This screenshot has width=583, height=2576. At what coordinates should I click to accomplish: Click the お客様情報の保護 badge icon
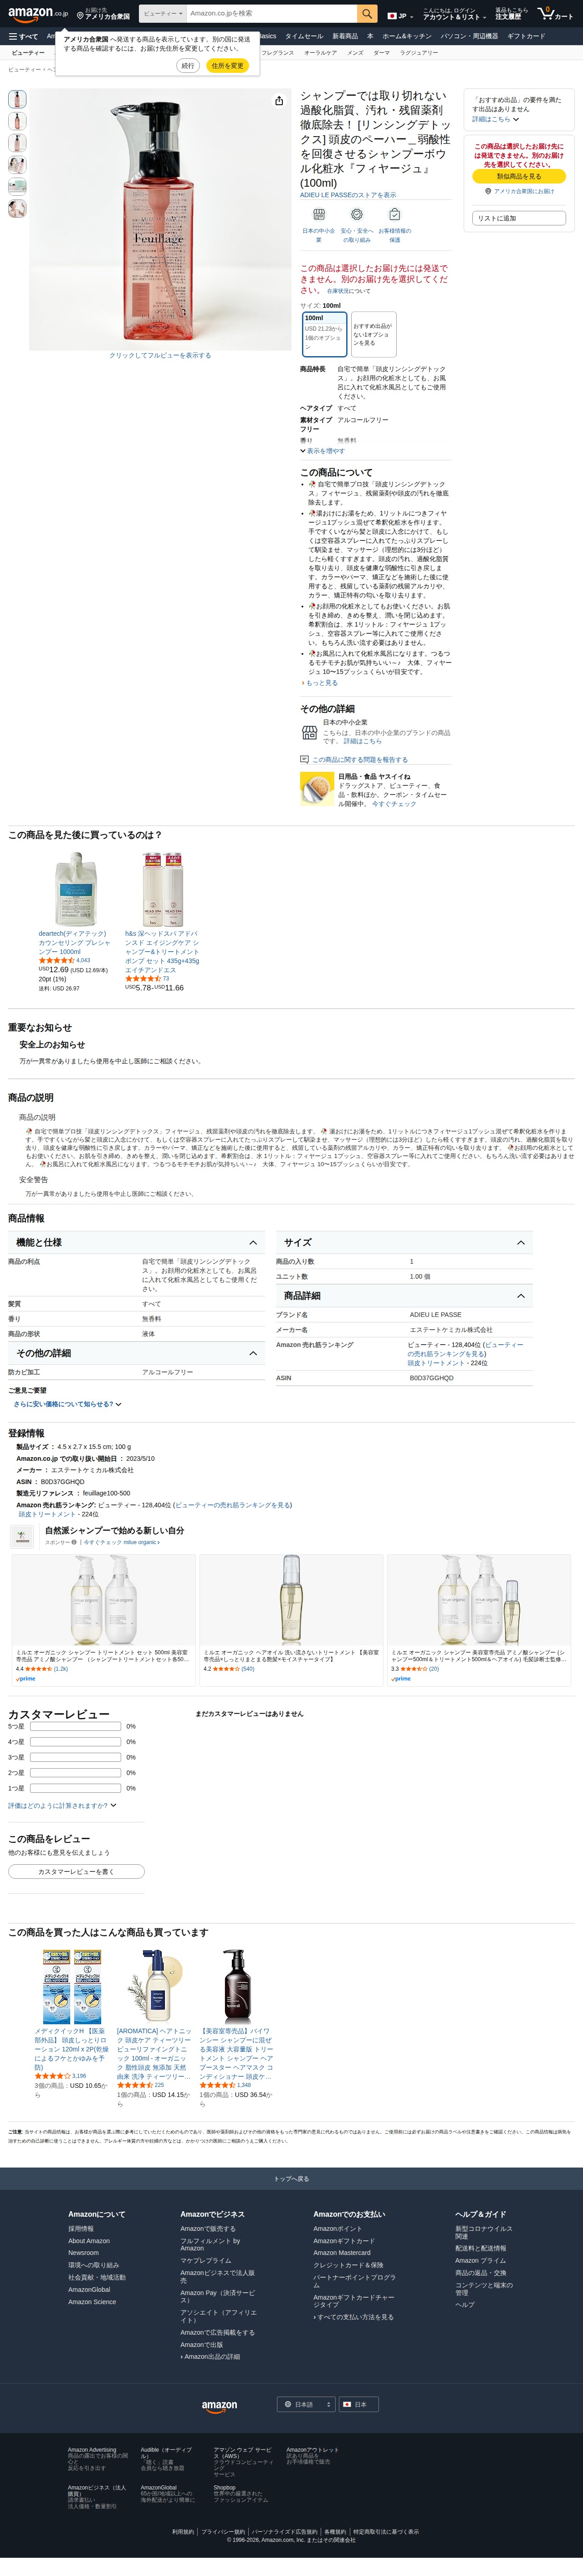[395, 214]
